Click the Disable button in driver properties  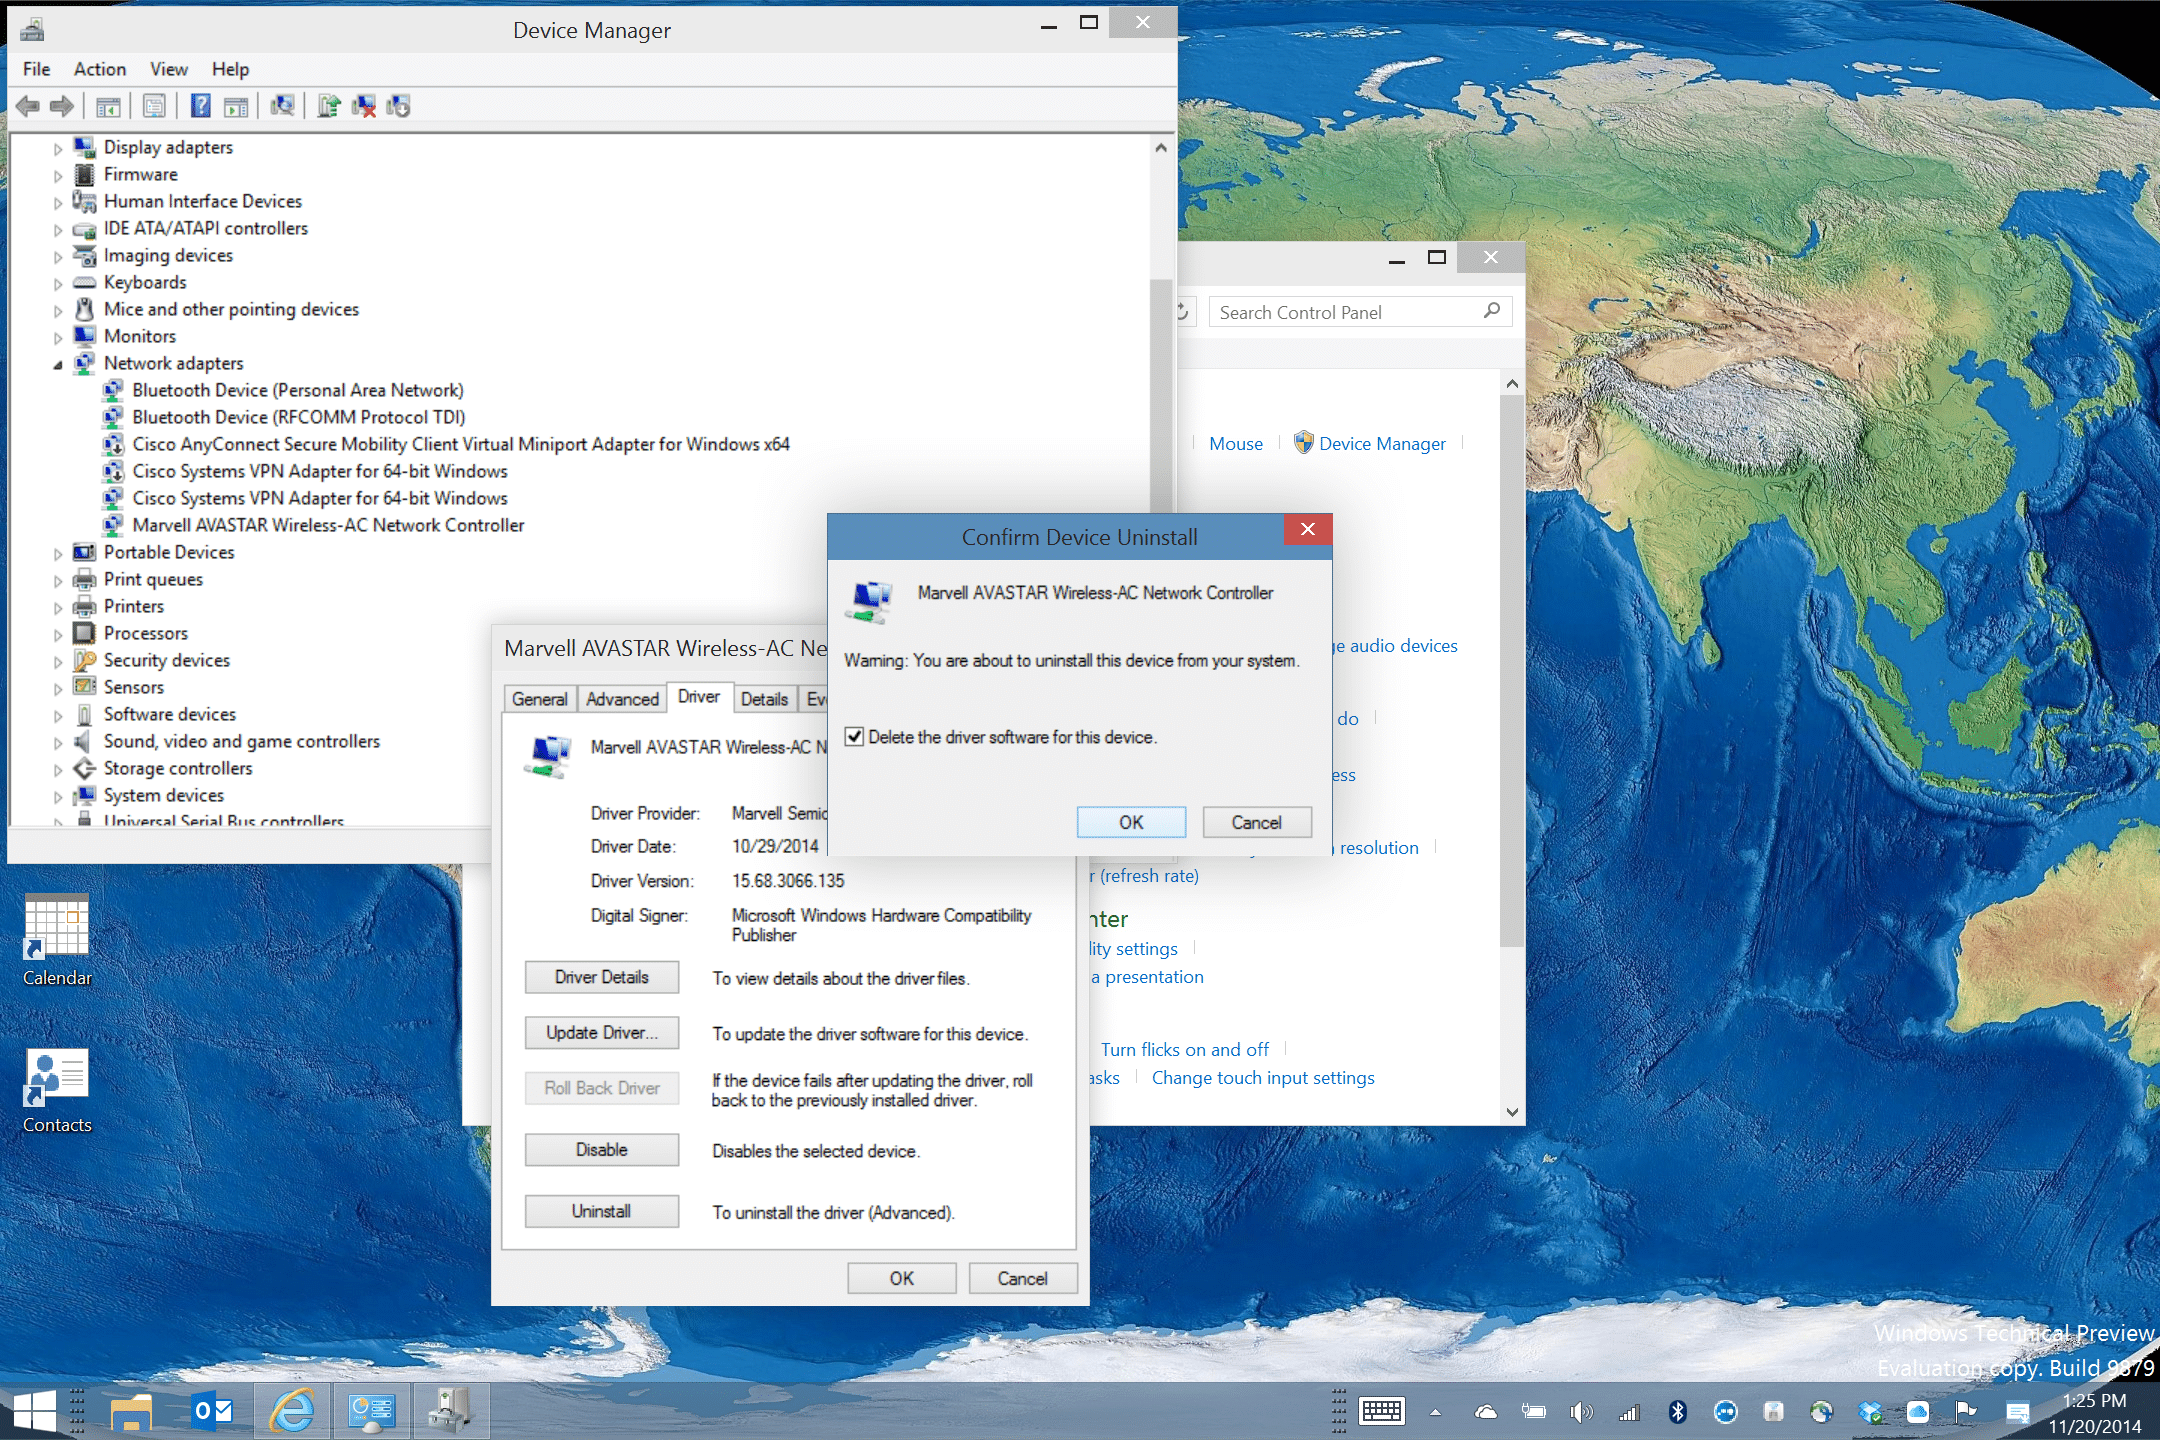point(602,1150)
